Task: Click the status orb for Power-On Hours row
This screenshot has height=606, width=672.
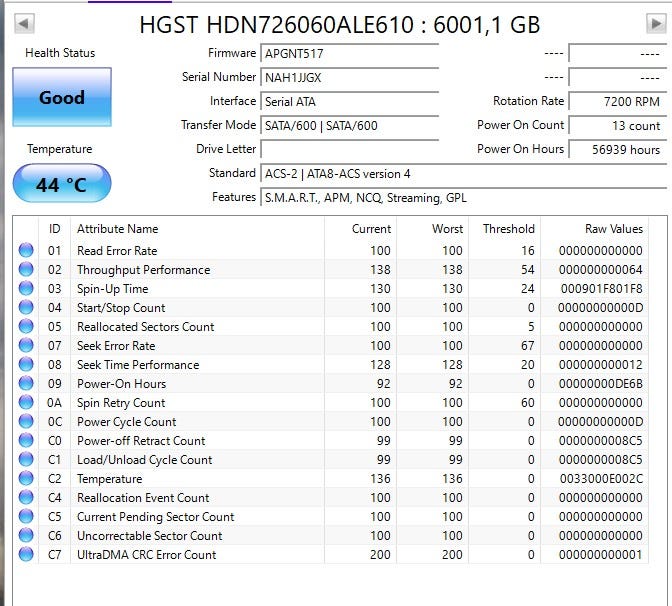Action: [x=26, y=383]
